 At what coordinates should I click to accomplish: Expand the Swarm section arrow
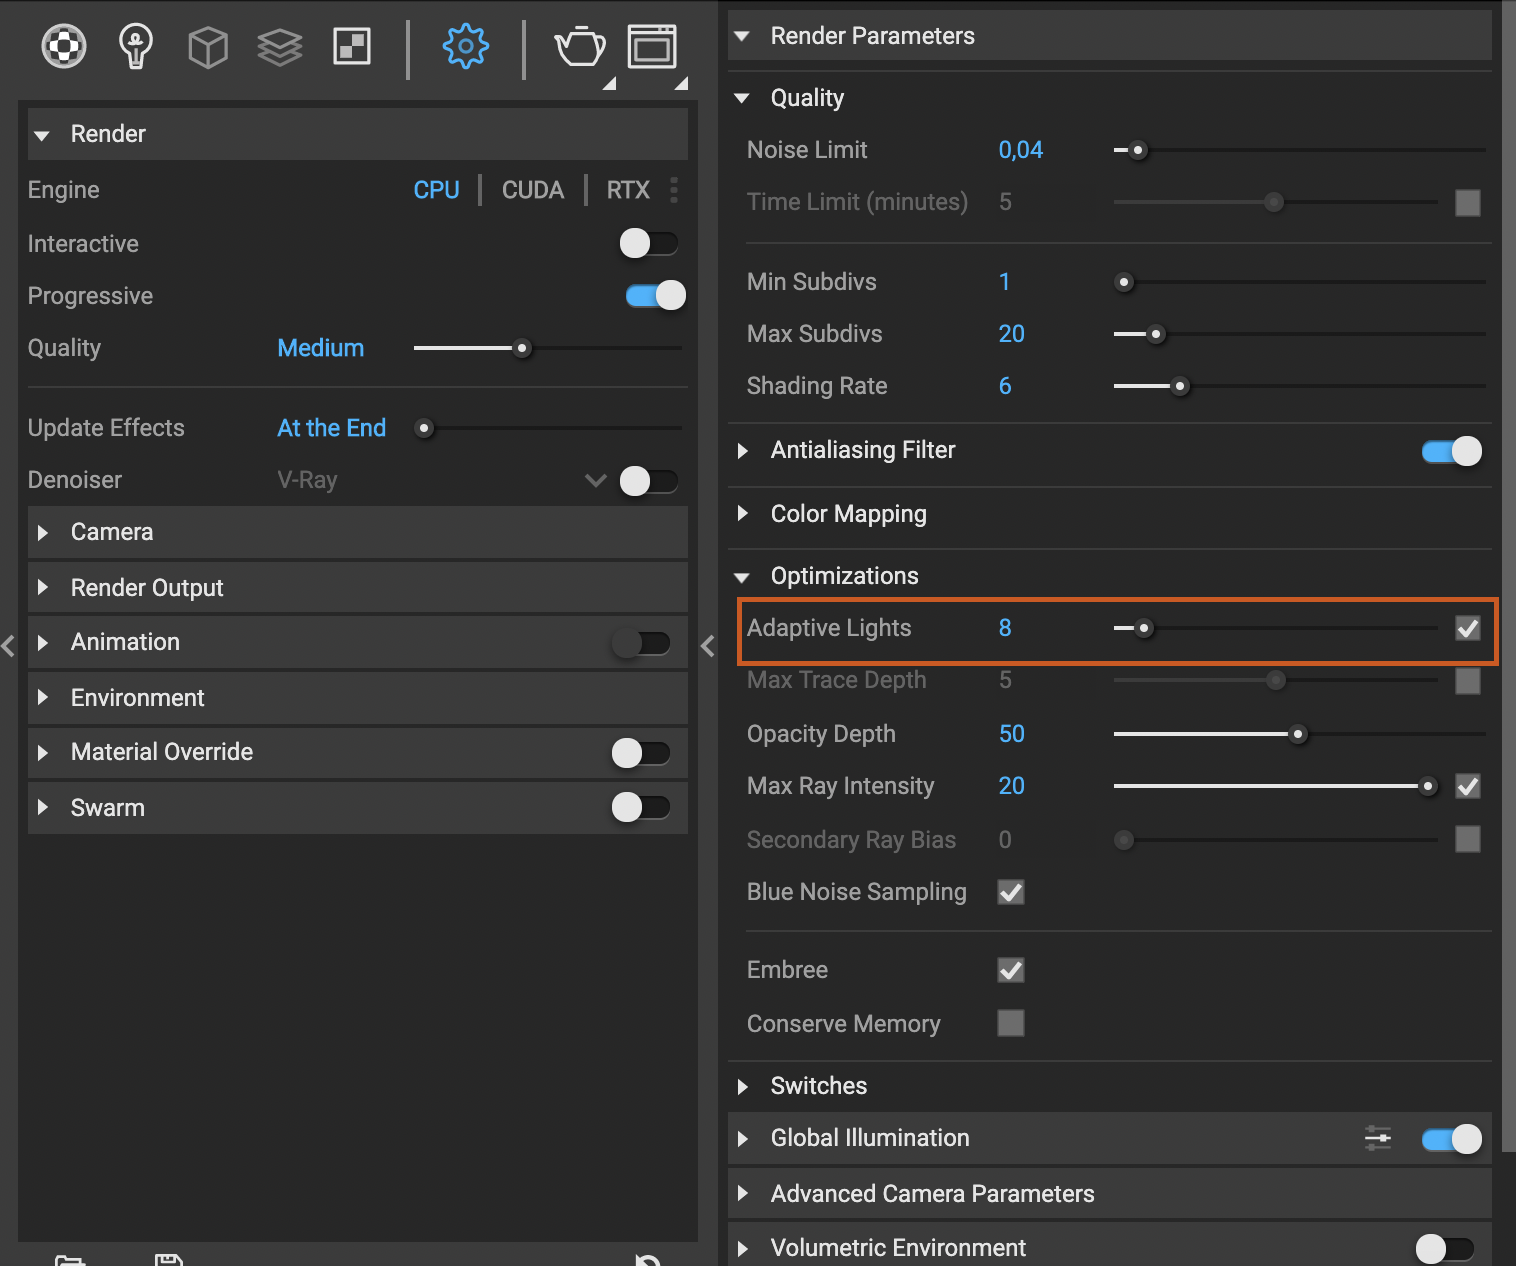coord(43,807)
